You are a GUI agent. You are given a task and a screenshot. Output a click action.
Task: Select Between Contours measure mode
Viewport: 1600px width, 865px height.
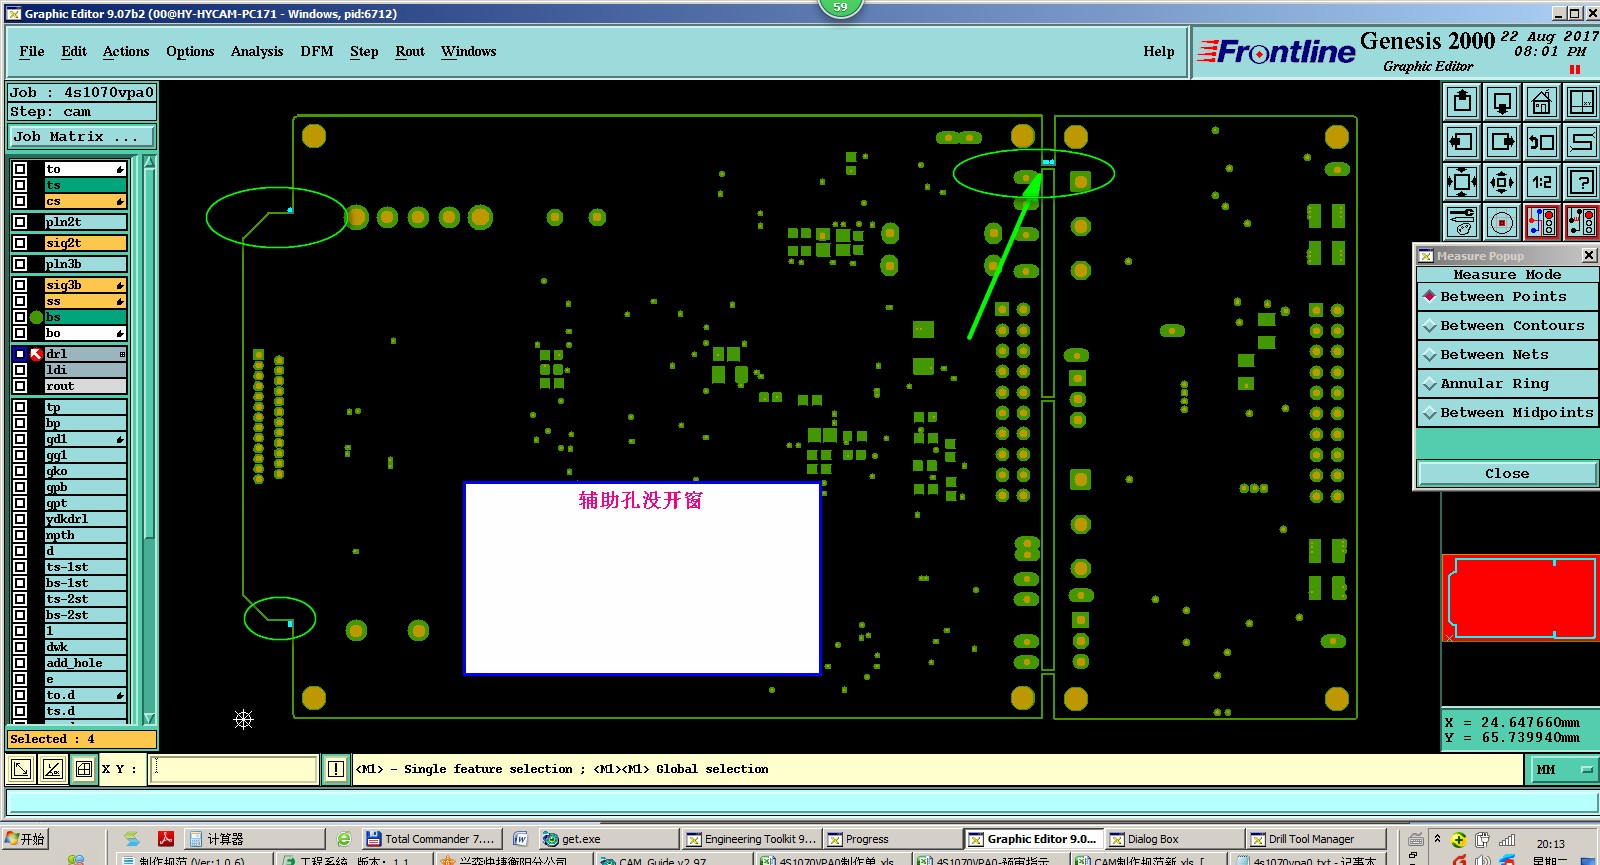pyautogui.click(x=1507, y=326)
